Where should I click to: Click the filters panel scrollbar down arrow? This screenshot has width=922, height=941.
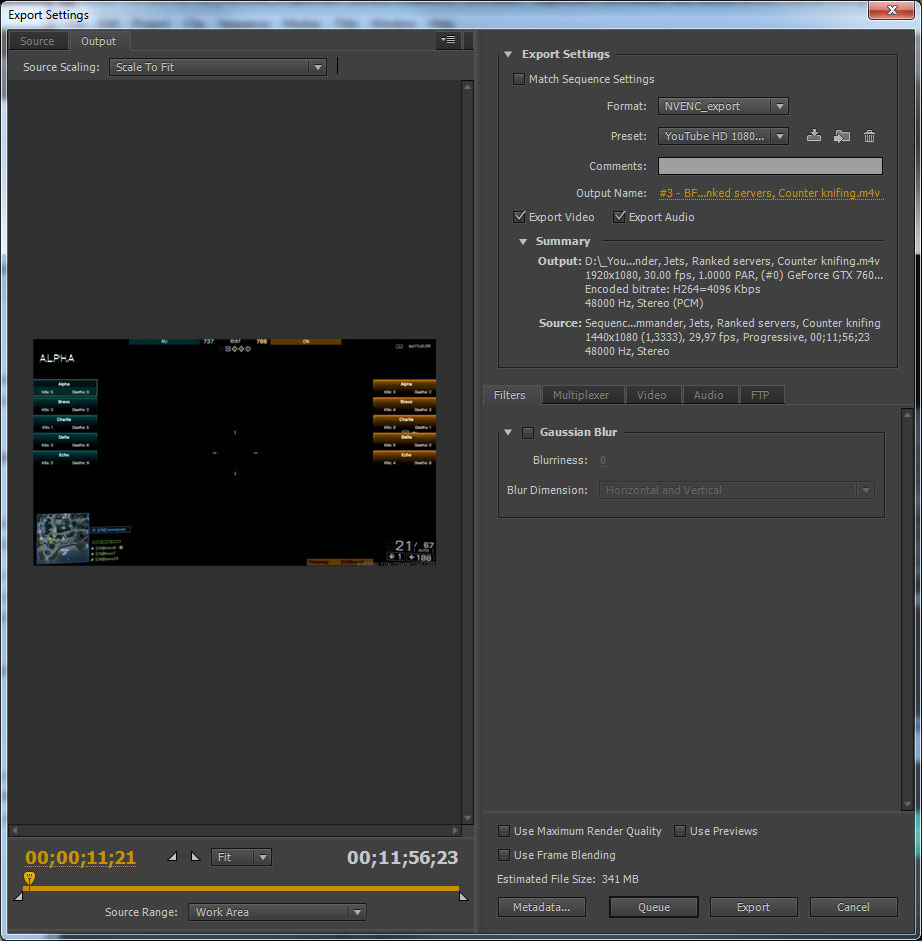tap(907, 804)
